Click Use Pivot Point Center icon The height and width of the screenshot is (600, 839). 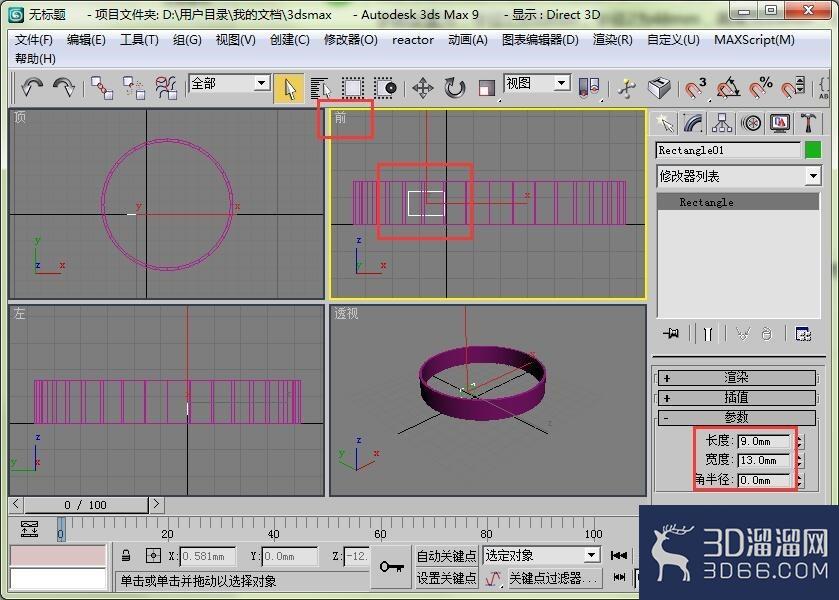pos(589,87)
